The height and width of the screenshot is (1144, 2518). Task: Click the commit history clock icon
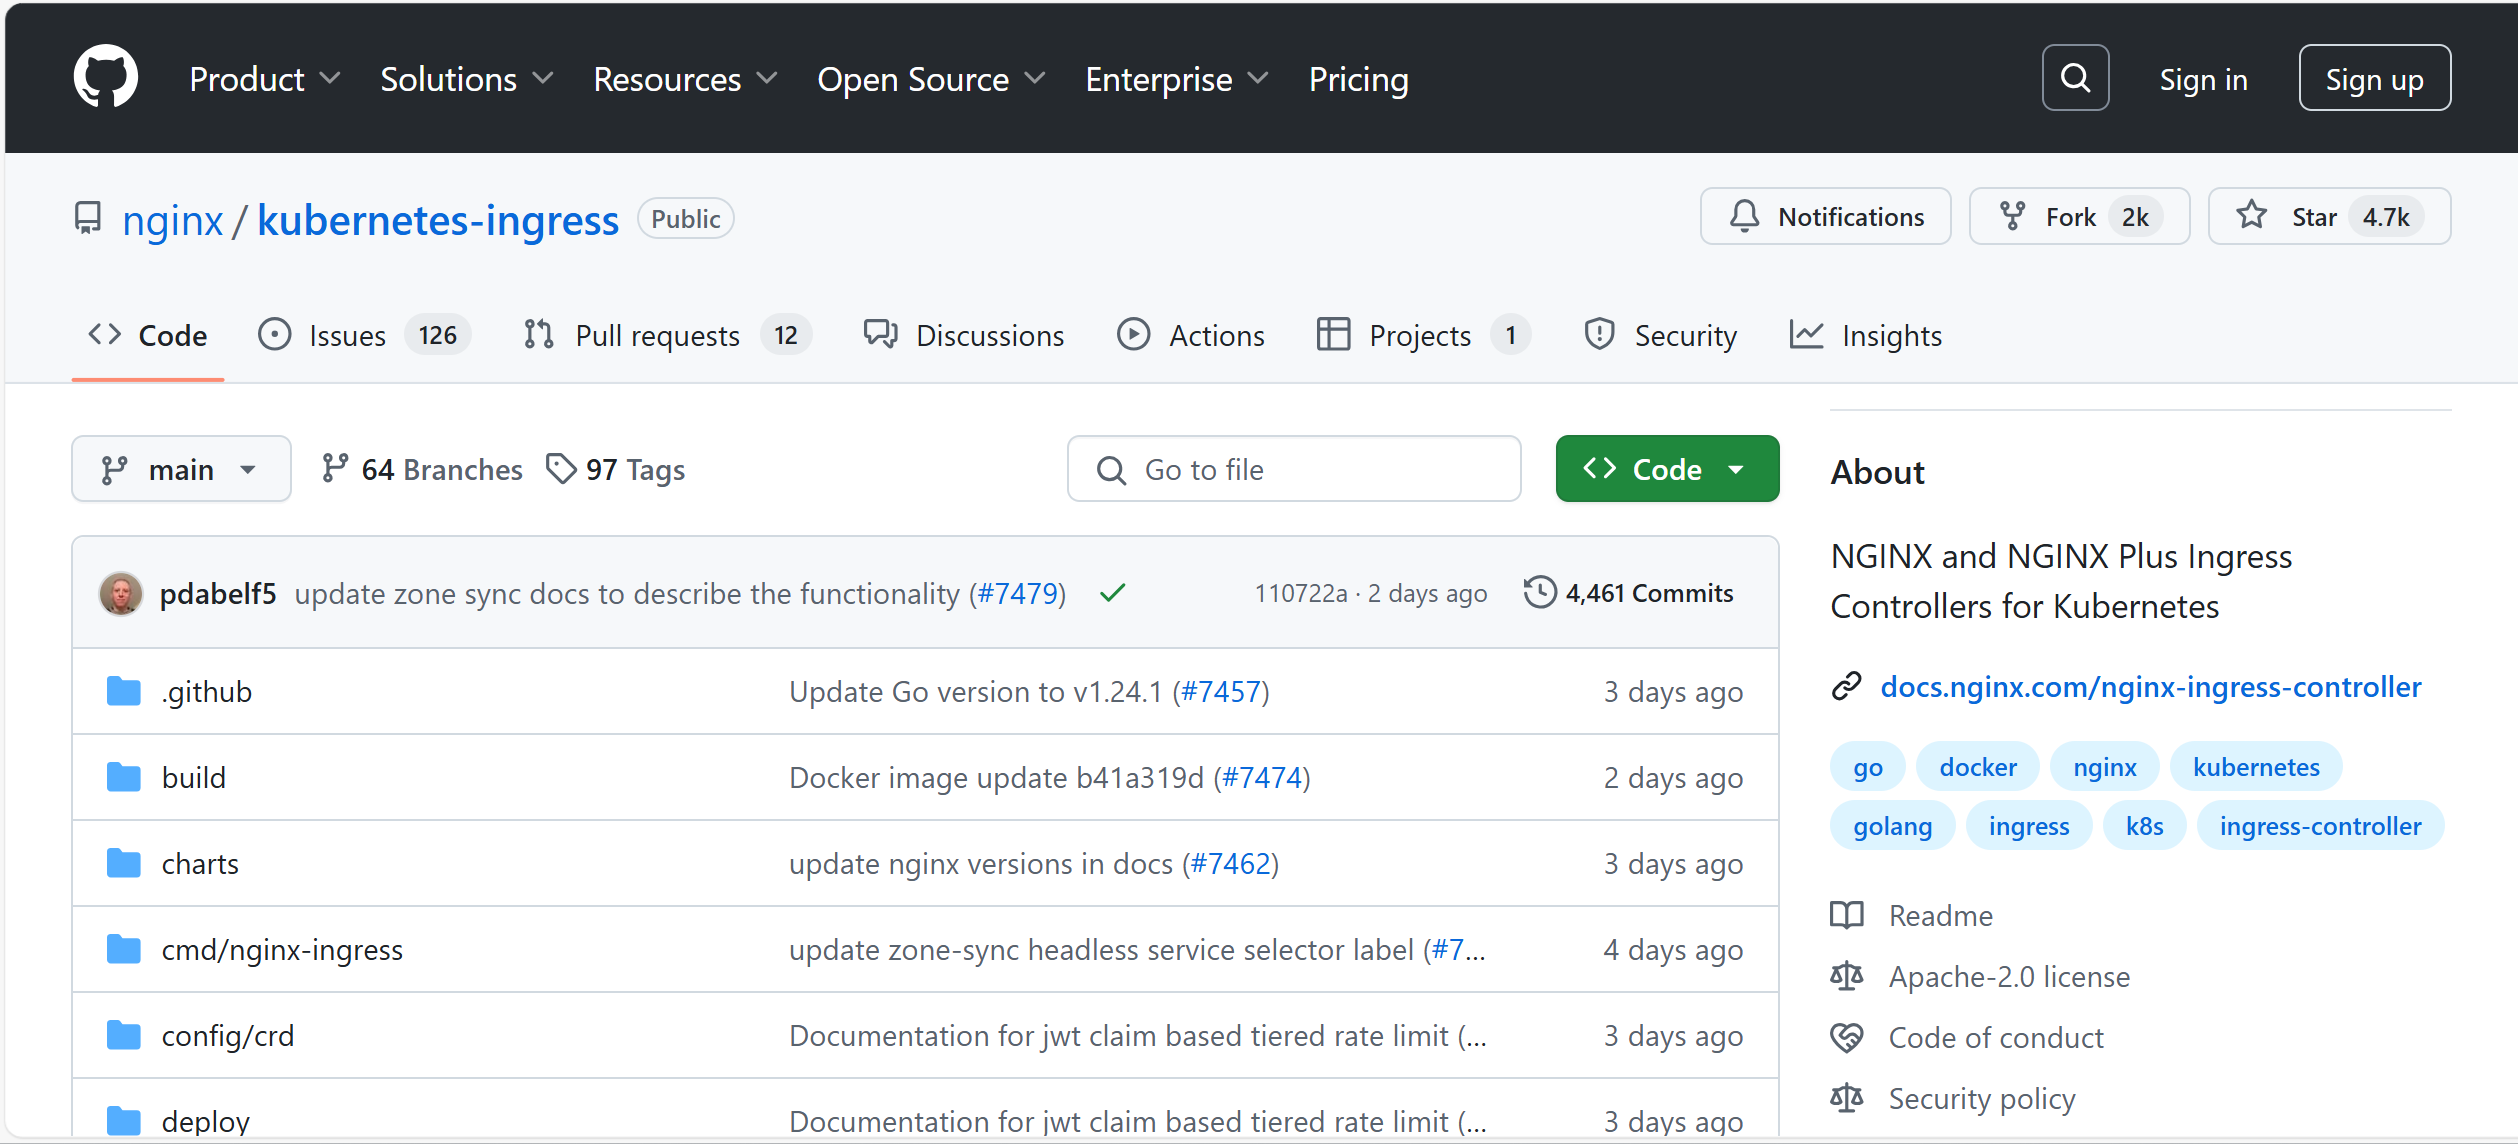tap(1540, 592)
